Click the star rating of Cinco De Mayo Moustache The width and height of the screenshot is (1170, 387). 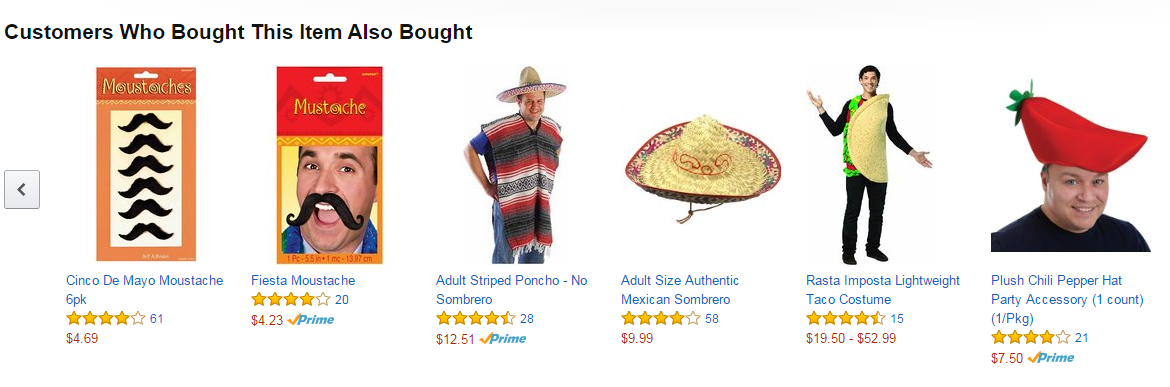106,318
